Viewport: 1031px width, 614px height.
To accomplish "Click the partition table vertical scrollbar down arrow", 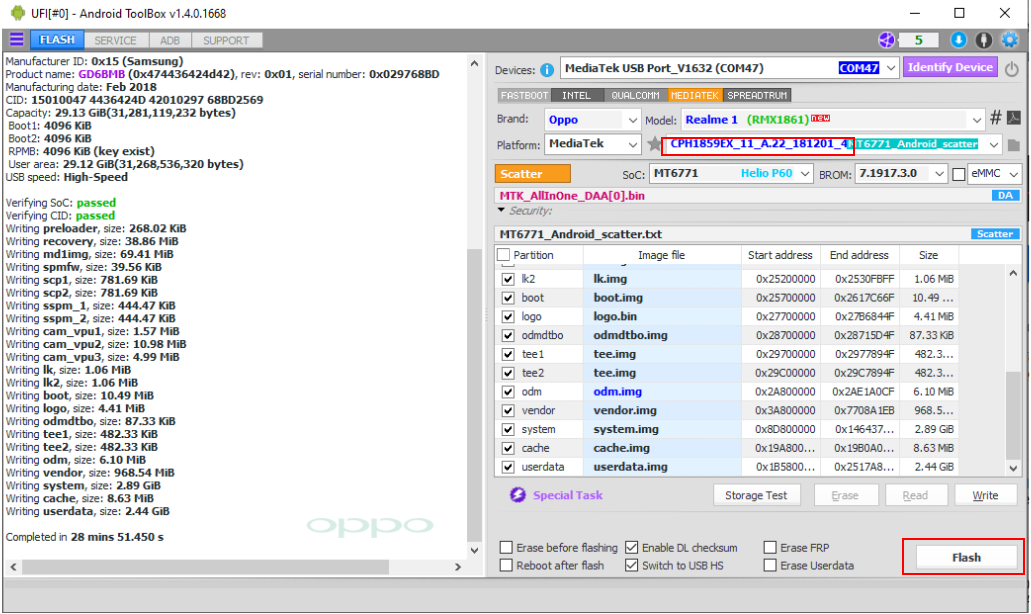I will coord(1013,468).
